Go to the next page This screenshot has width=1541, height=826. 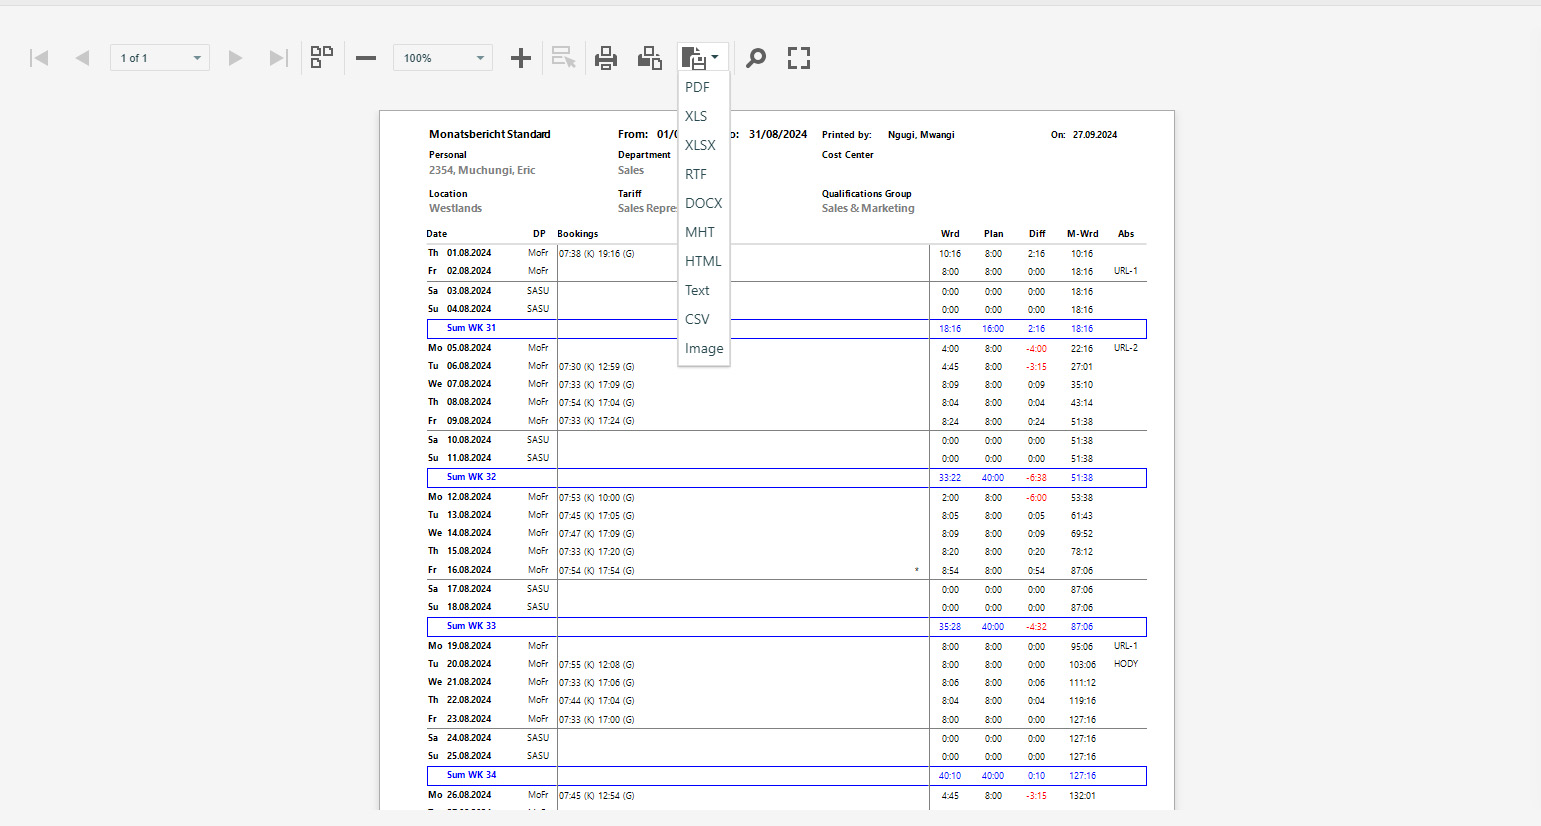coord(236,58)
